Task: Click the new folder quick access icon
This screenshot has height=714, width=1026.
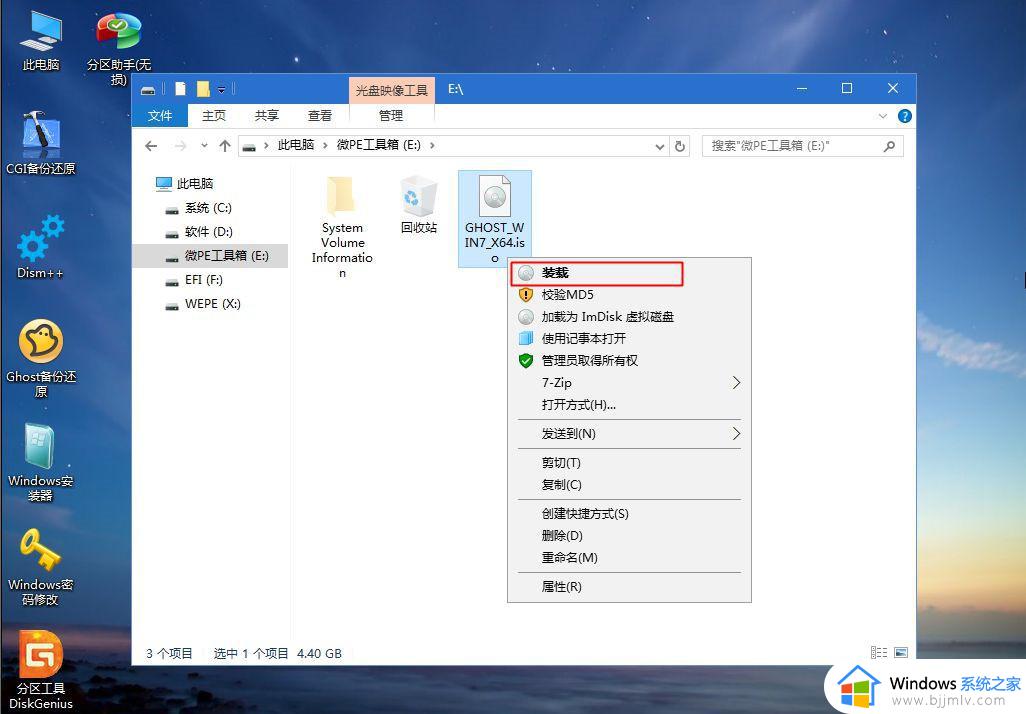Action: [203, 89]
